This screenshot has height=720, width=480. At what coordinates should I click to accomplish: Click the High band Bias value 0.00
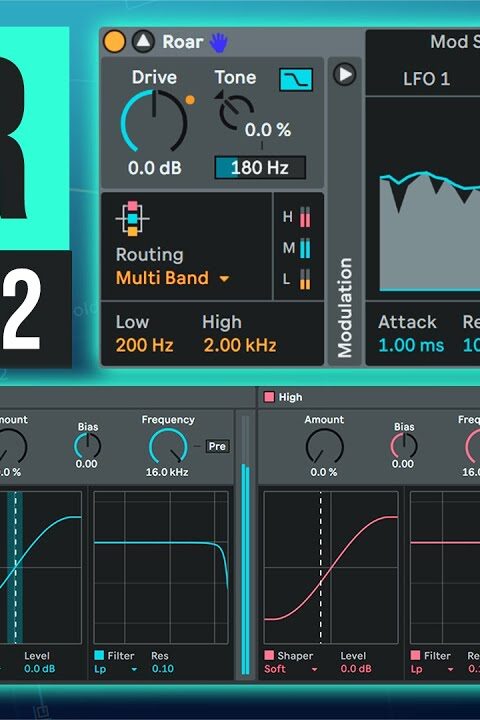(x=403, y=464)
